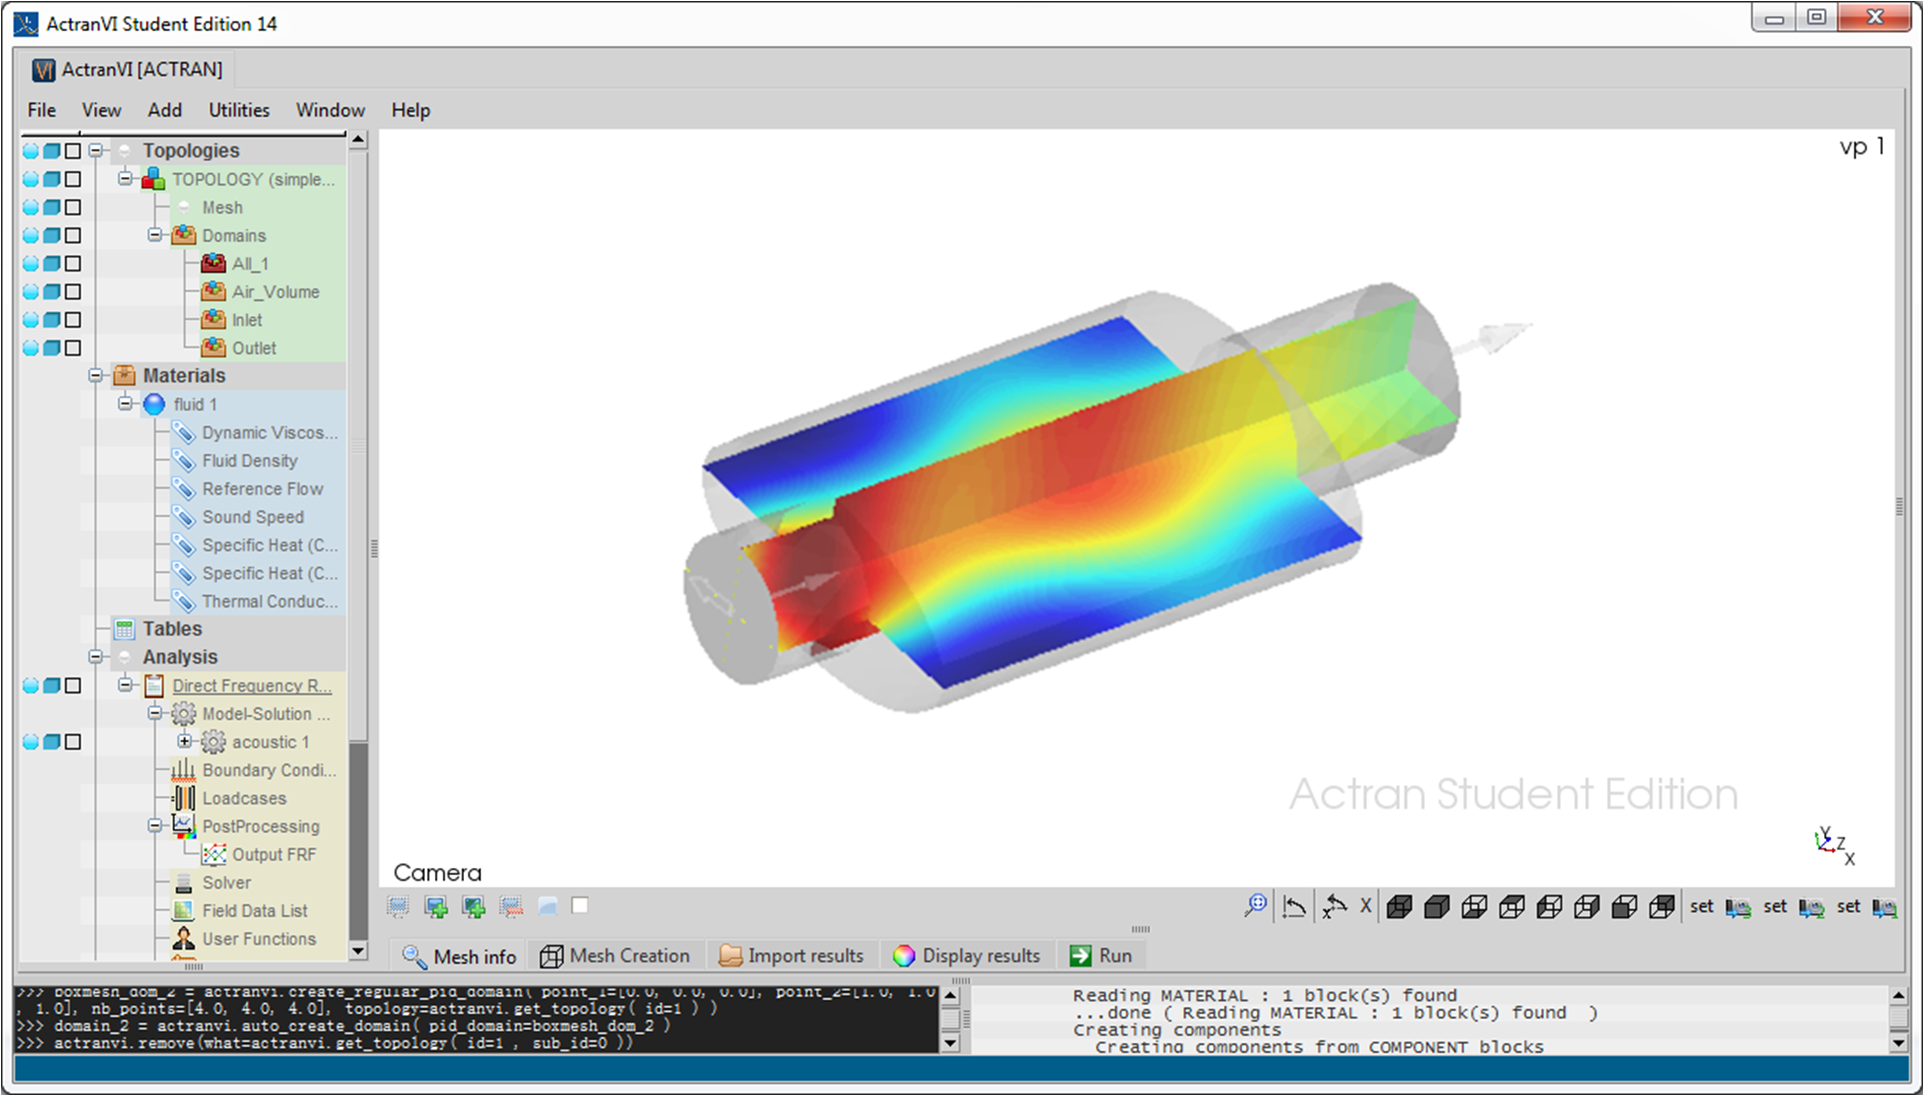Click the zoom fit magnifier icon
Screen dimensions: 1924x1096
[x=1255, y=906]
